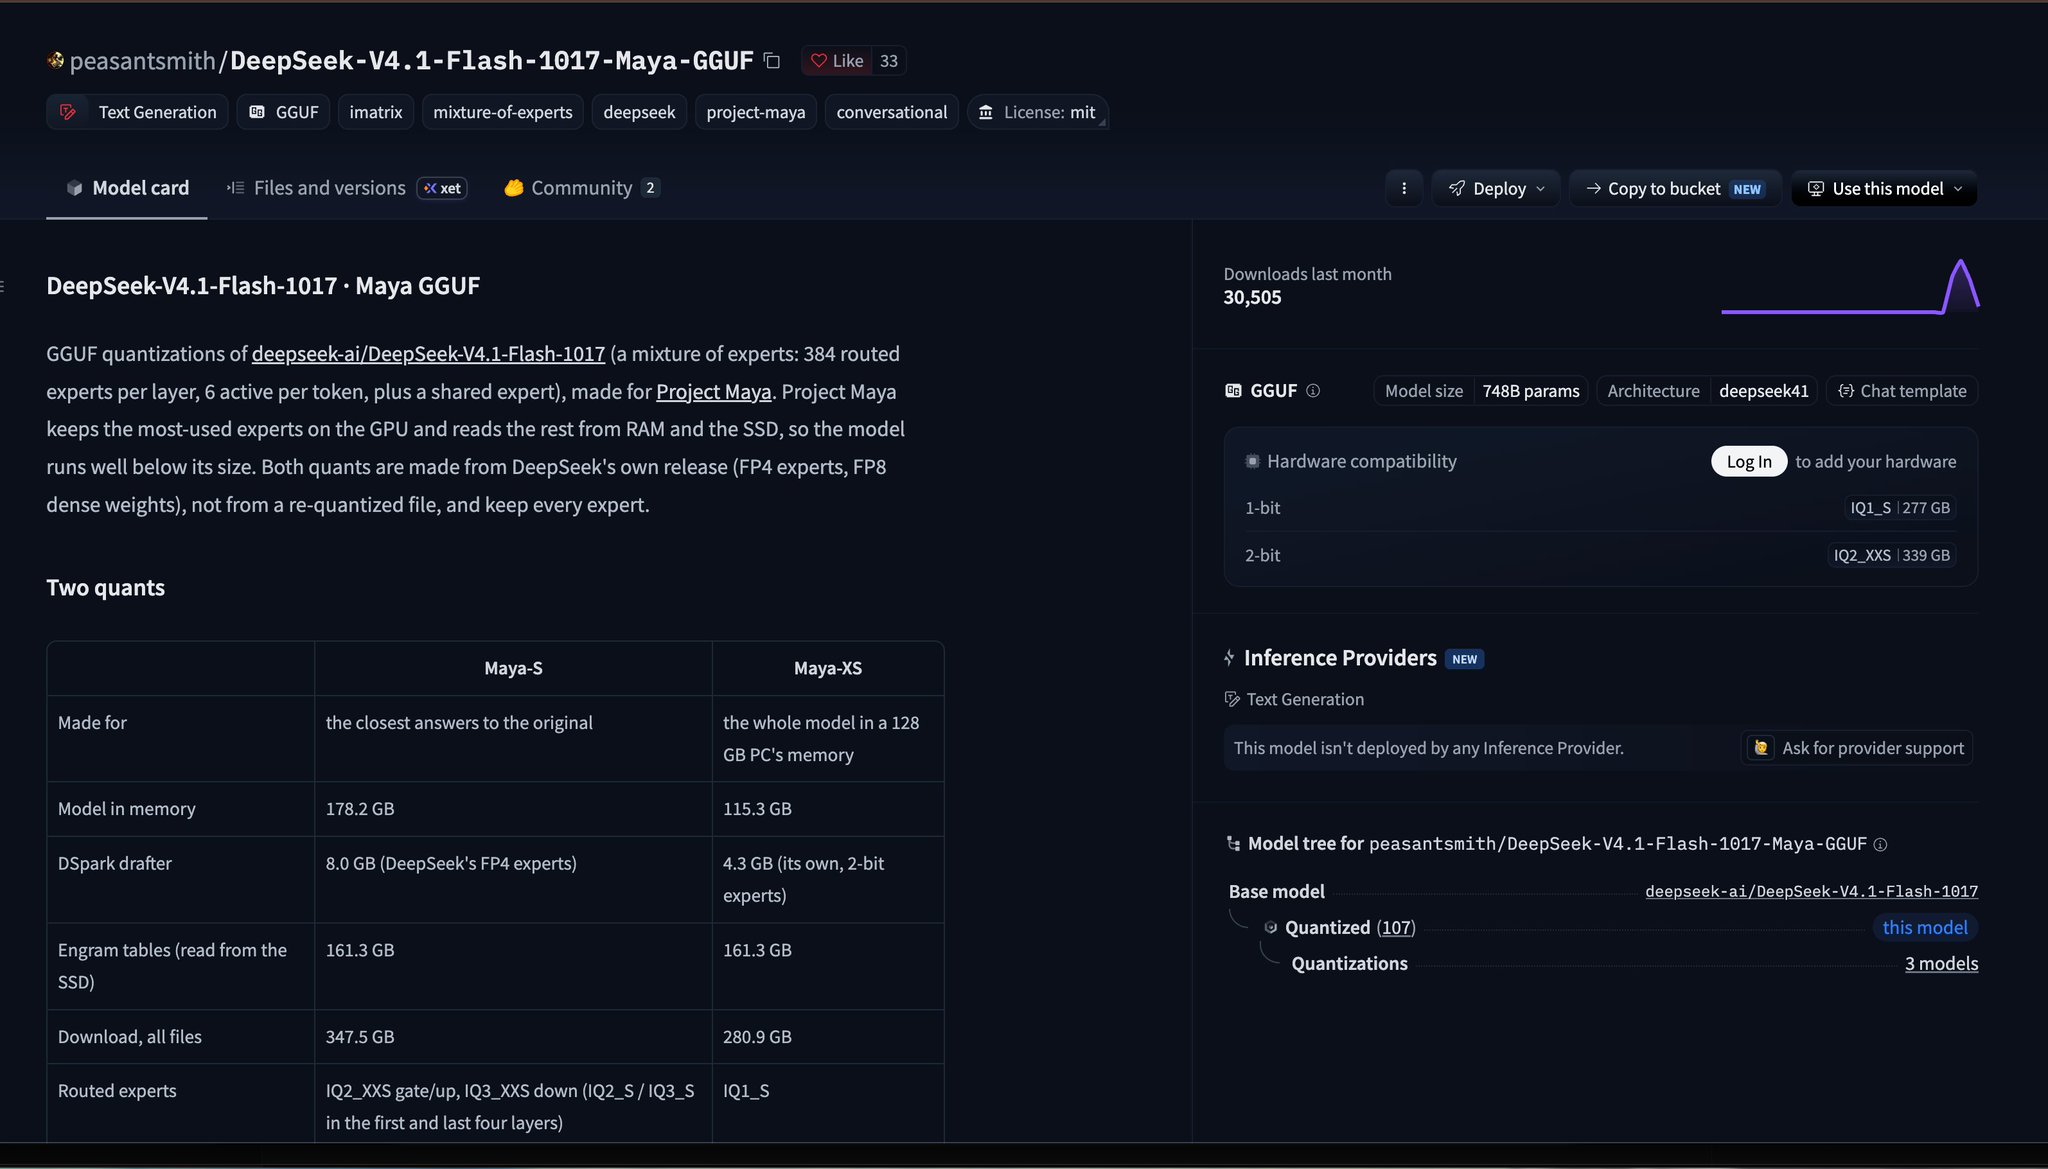
Task: Click the Architecture deepseek41 badge
Action: [1707, 391]
